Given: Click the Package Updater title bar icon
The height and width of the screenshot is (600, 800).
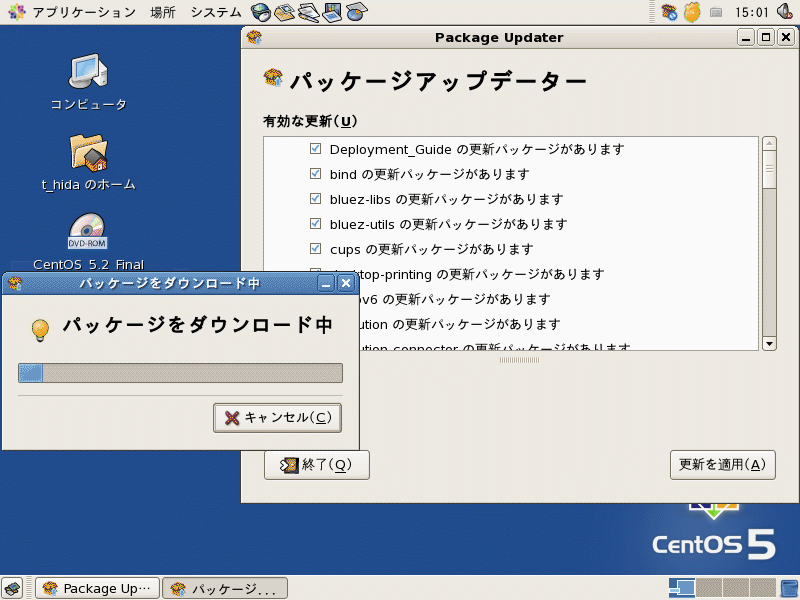Looking at the screenshot, I should coord(254,37).
